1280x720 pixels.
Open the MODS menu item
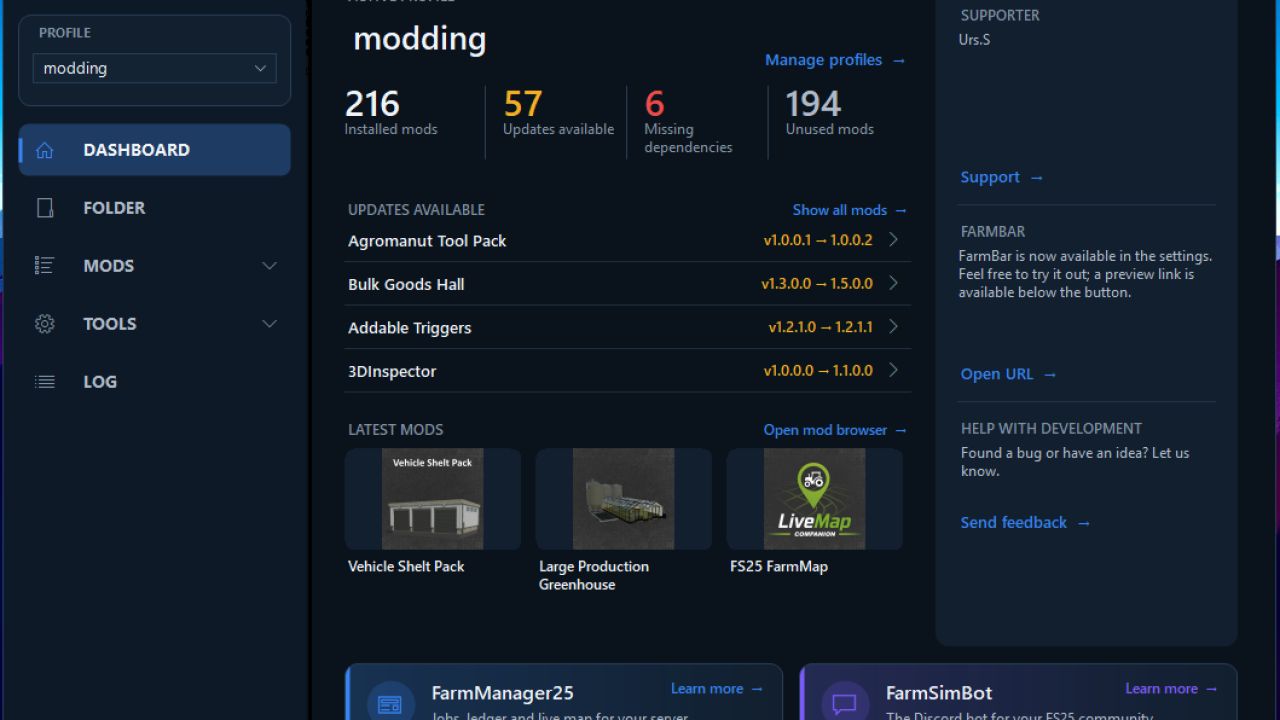[155, 266]
